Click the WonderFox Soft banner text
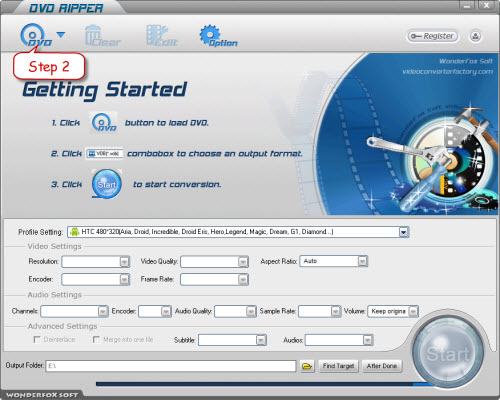The height and width of the screenshot is (400, 500). [466, 61]
